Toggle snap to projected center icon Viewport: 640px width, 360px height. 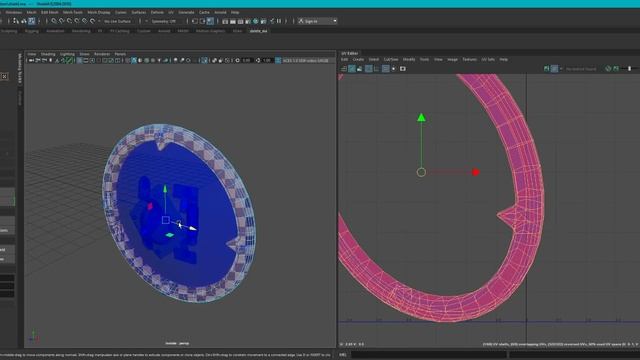[77, 21]
